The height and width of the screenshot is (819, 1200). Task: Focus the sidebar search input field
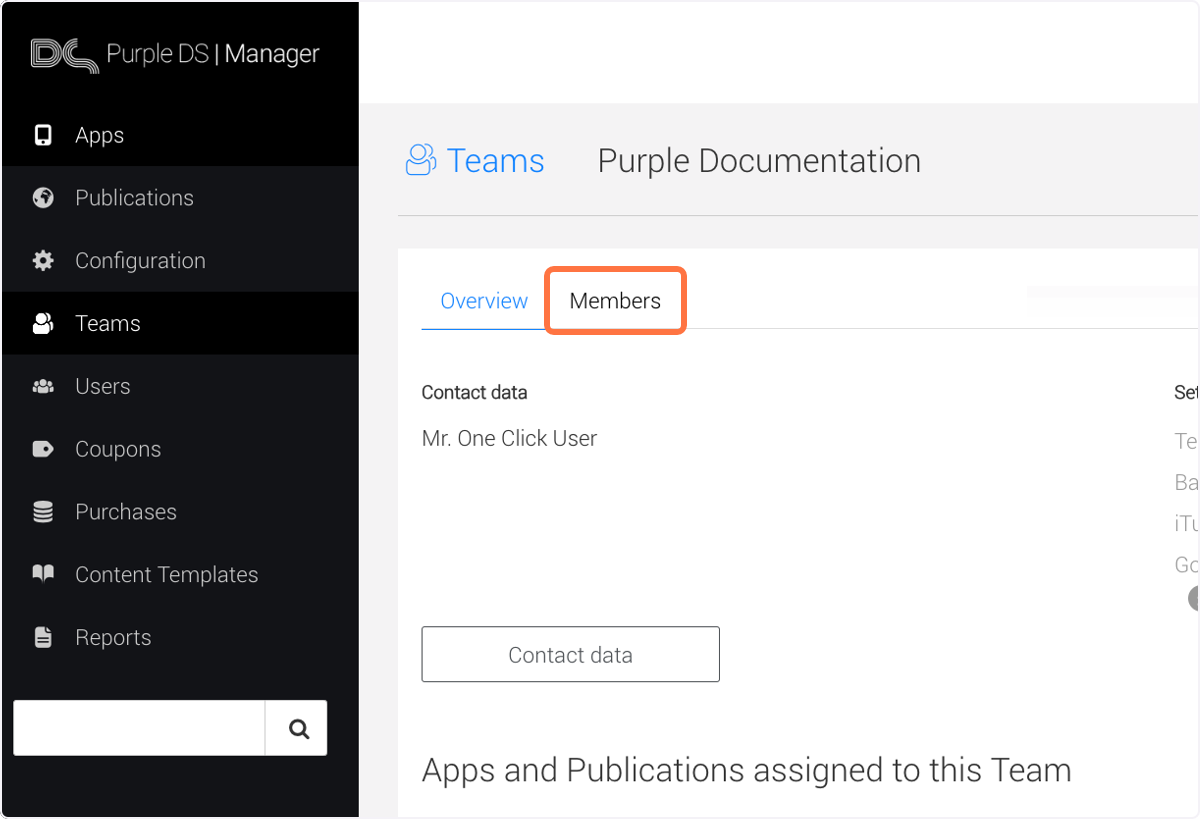[139, 728]
